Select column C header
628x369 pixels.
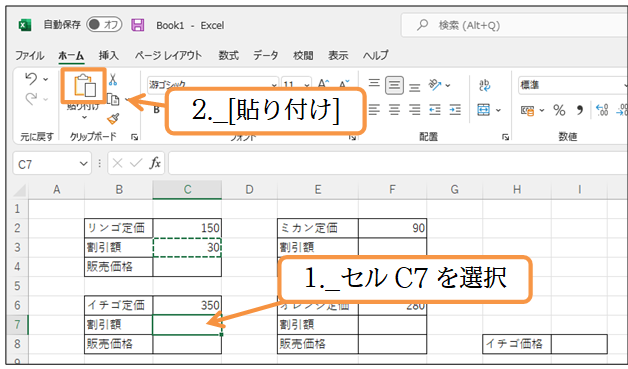coord(187,190)
